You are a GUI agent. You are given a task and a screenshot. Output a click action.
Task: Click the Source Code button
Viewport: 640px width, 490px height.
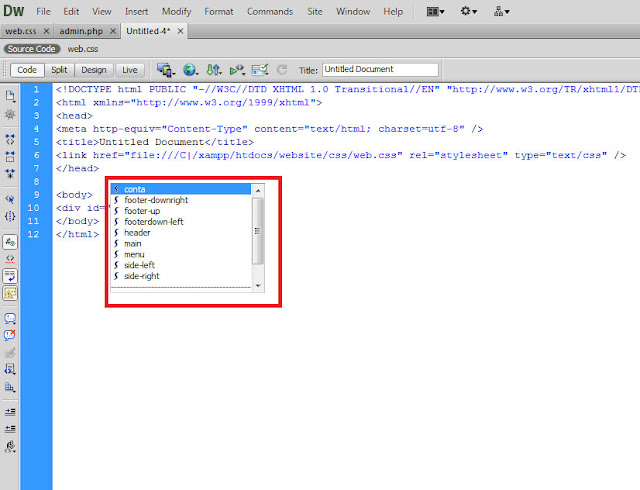point(32,49)
